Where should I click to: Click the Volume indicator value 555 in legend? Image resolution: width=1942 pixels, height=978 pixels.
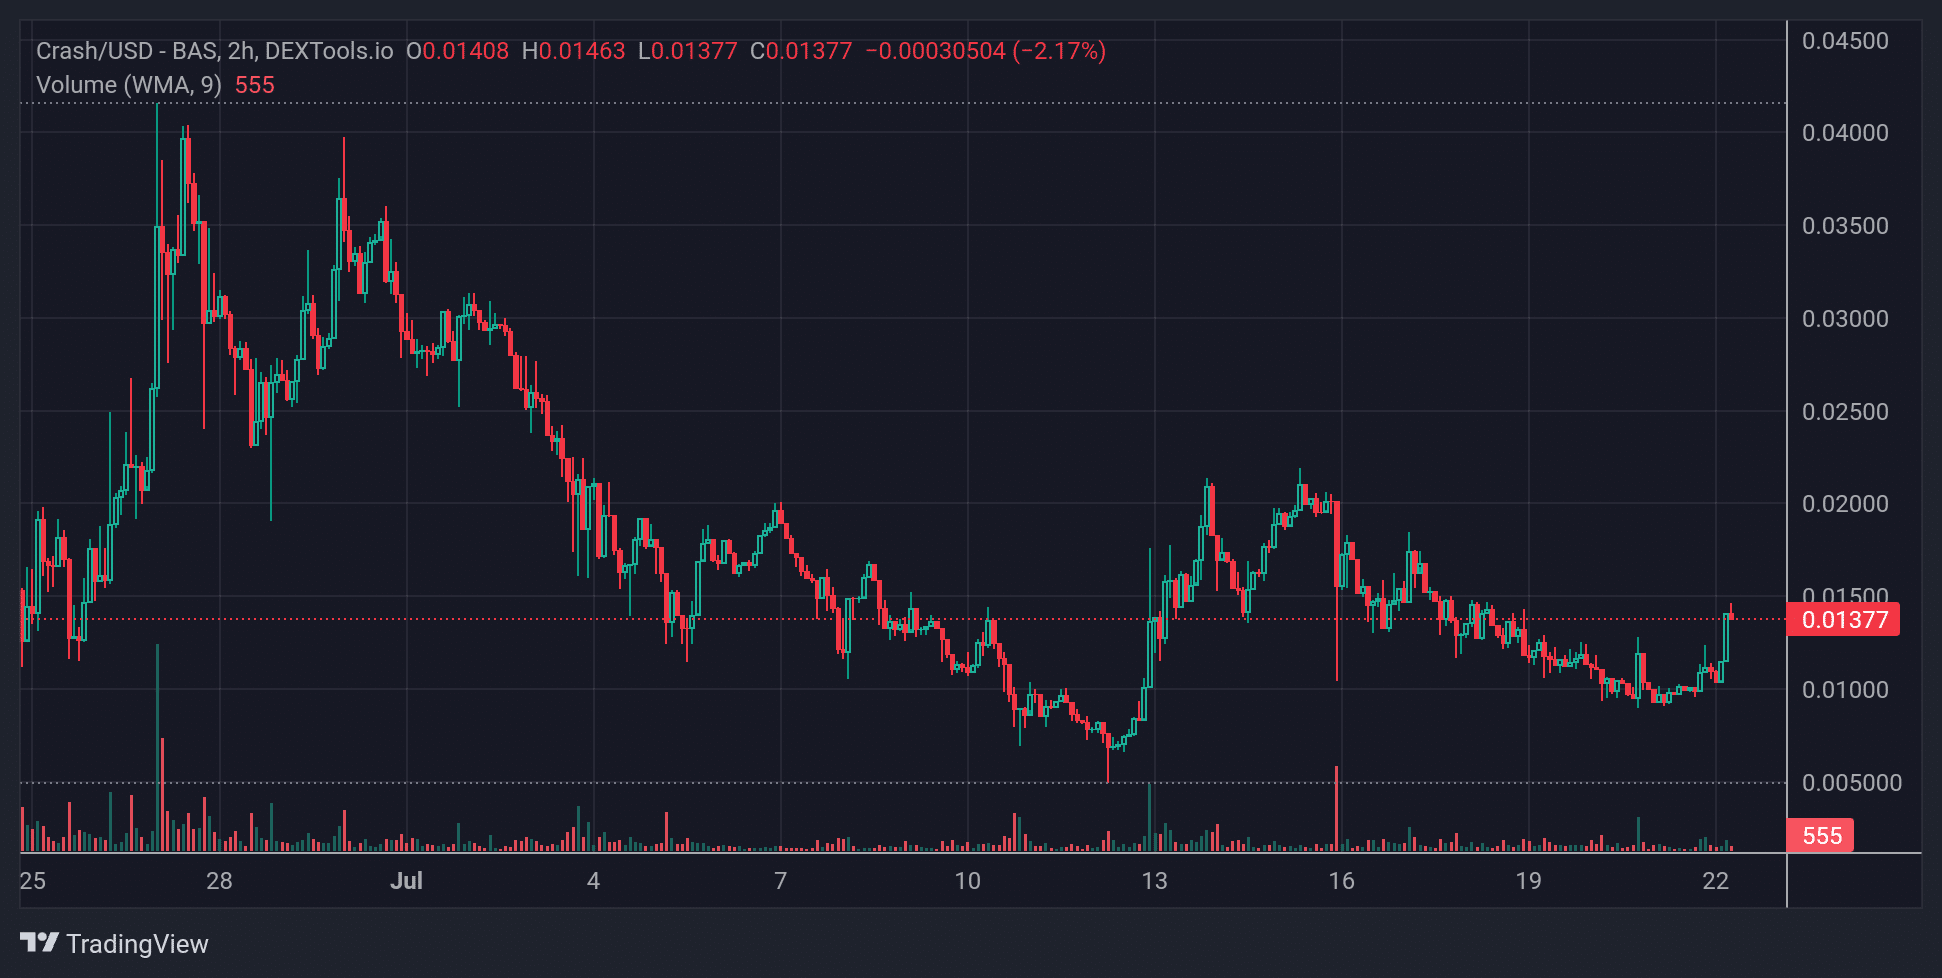click(x=254, y=85)
